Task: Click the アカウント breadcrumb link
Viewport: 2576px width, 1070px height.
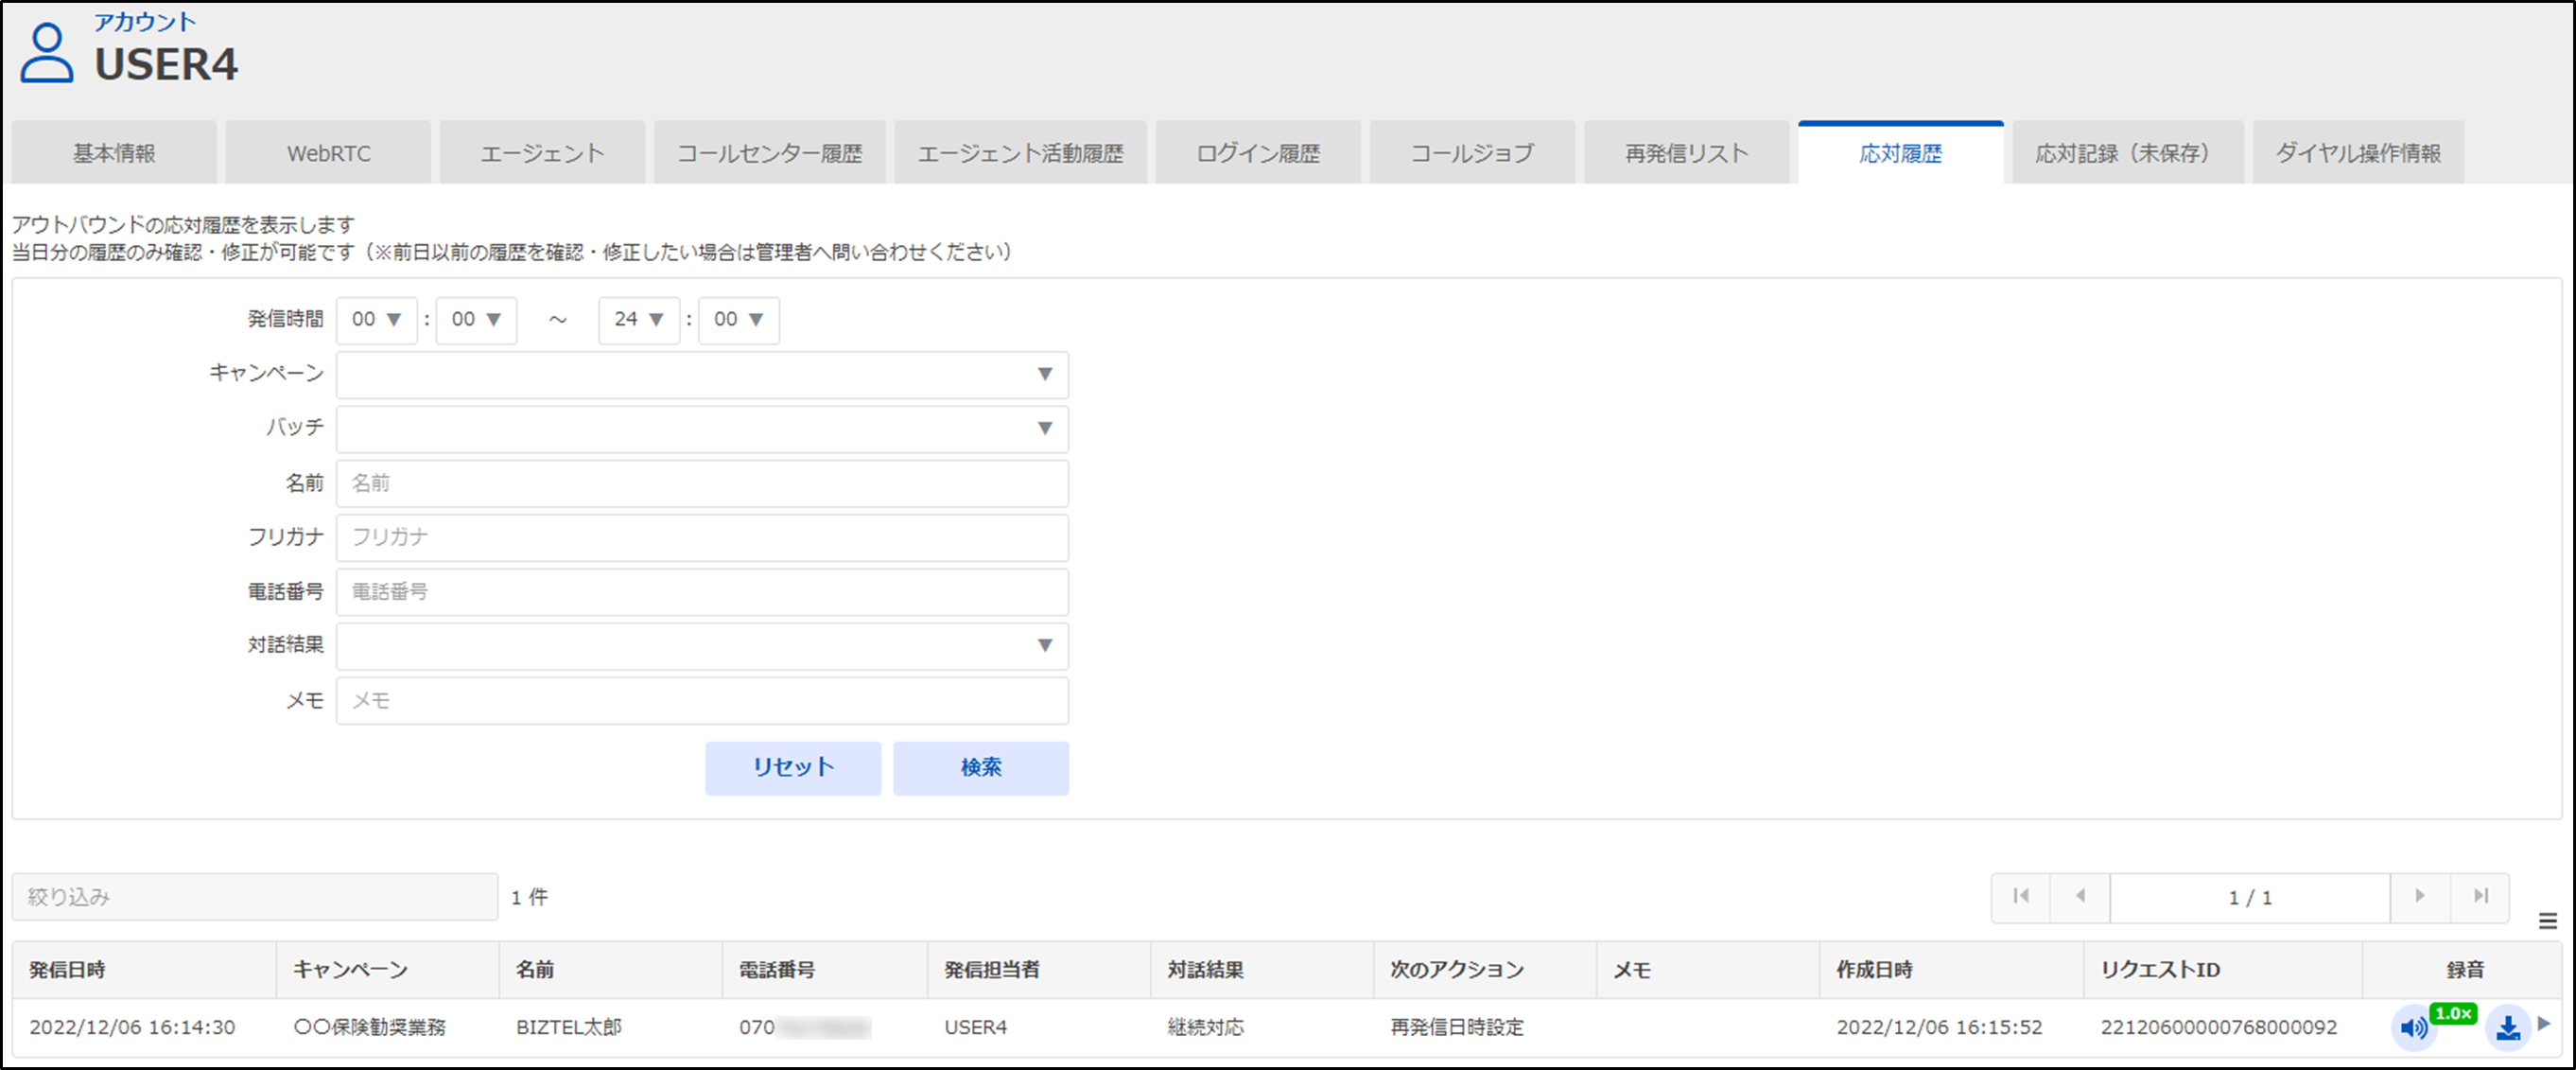Action: tap(145, 22)
